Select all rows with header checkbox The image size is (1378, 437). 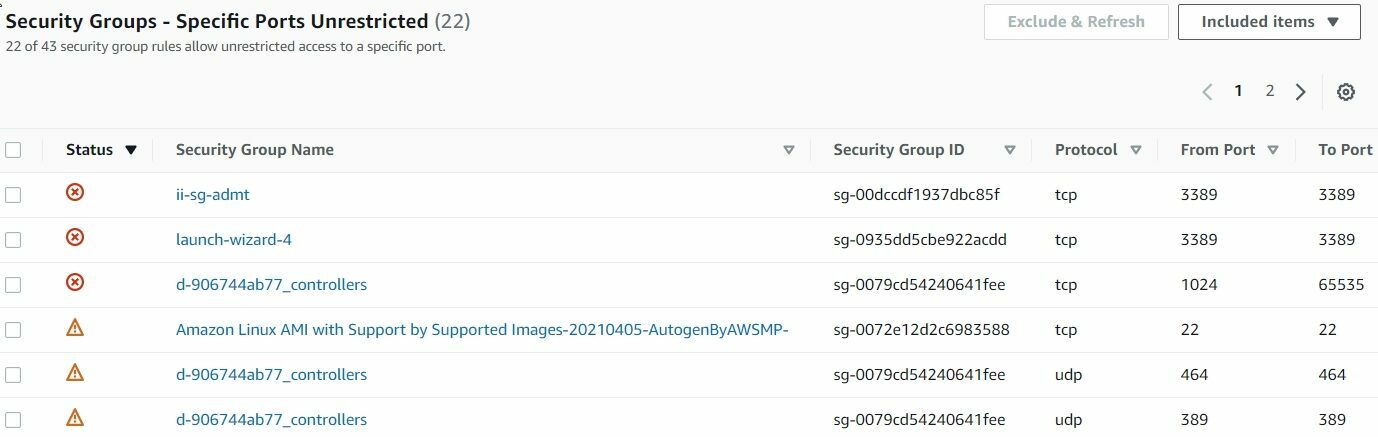point(13,150)
